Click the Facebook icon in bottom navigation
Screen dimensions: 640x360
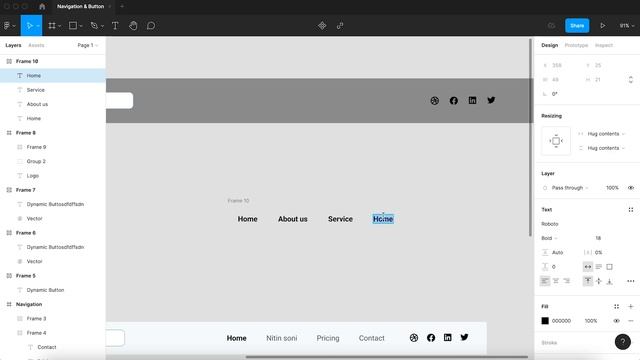431,338
